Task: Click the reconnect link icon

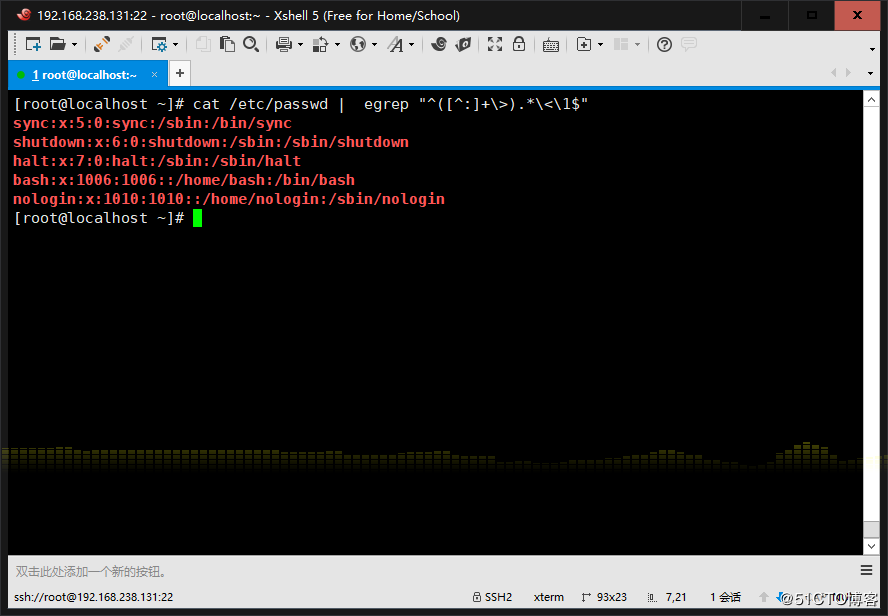Action: (101, 44)
